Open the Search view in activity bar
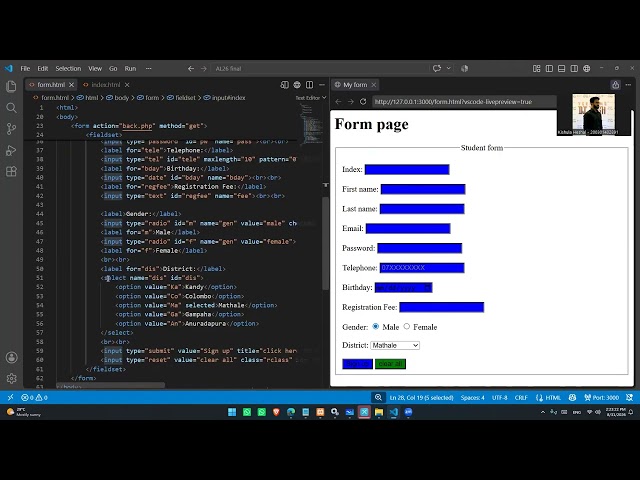The width and height of the screenshot is (640, 480). pos(11,108)
